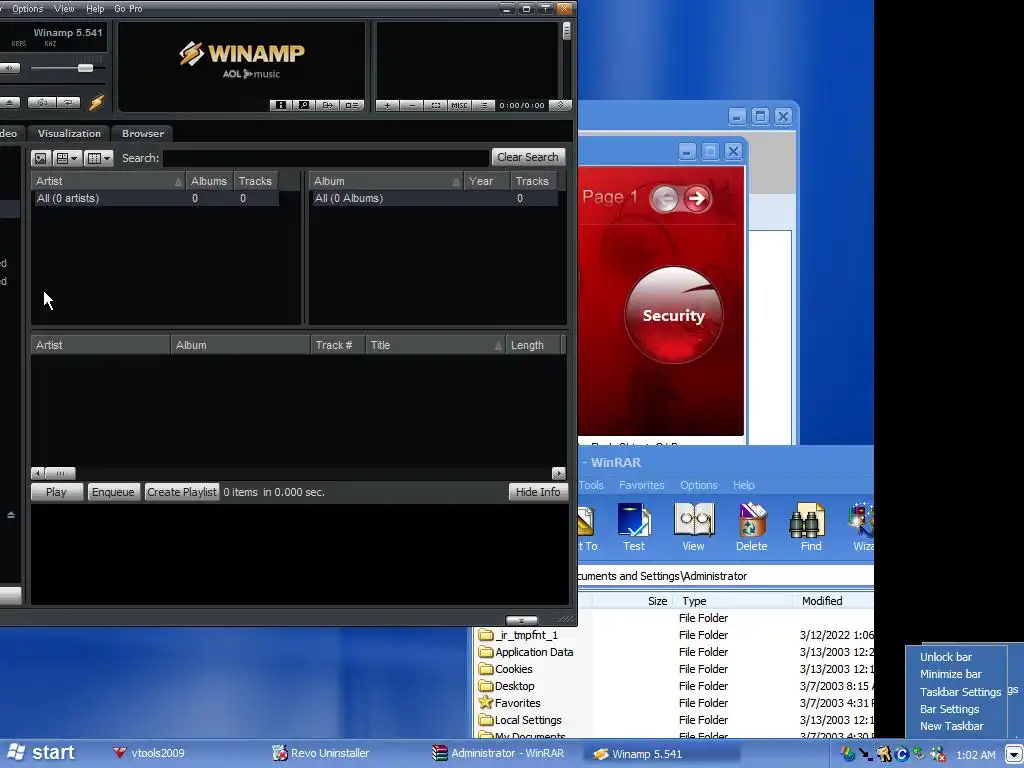Click the WinRAR View toolbar icon

[693, 528]
